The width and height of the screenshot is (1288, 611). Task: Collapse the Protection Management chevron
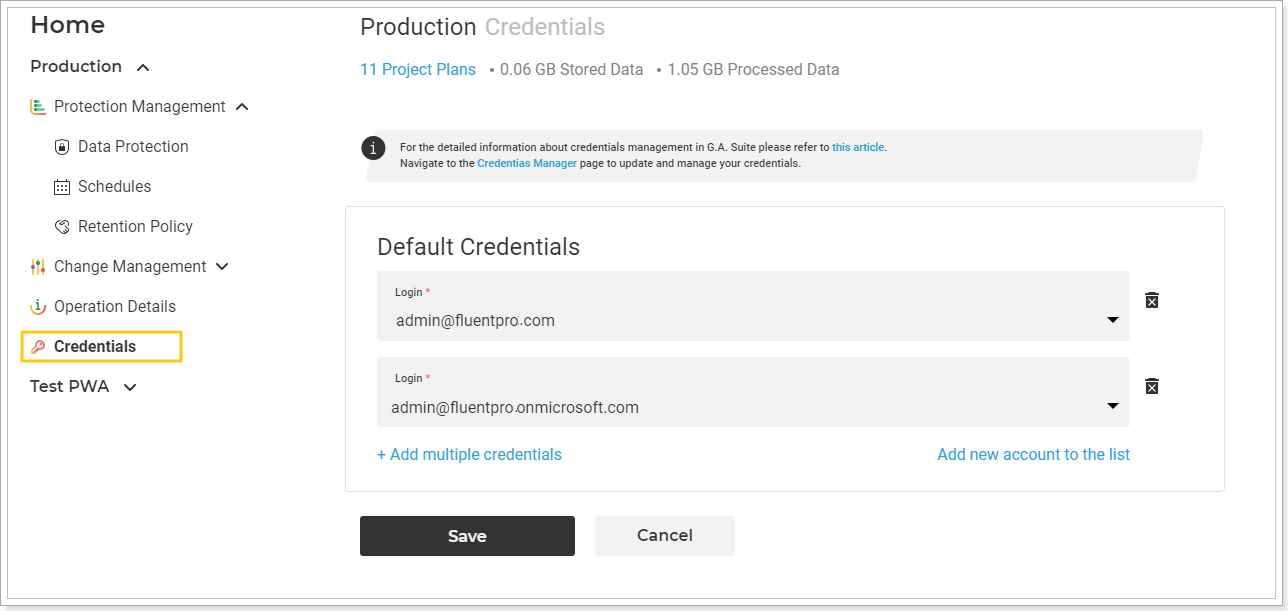242,107
